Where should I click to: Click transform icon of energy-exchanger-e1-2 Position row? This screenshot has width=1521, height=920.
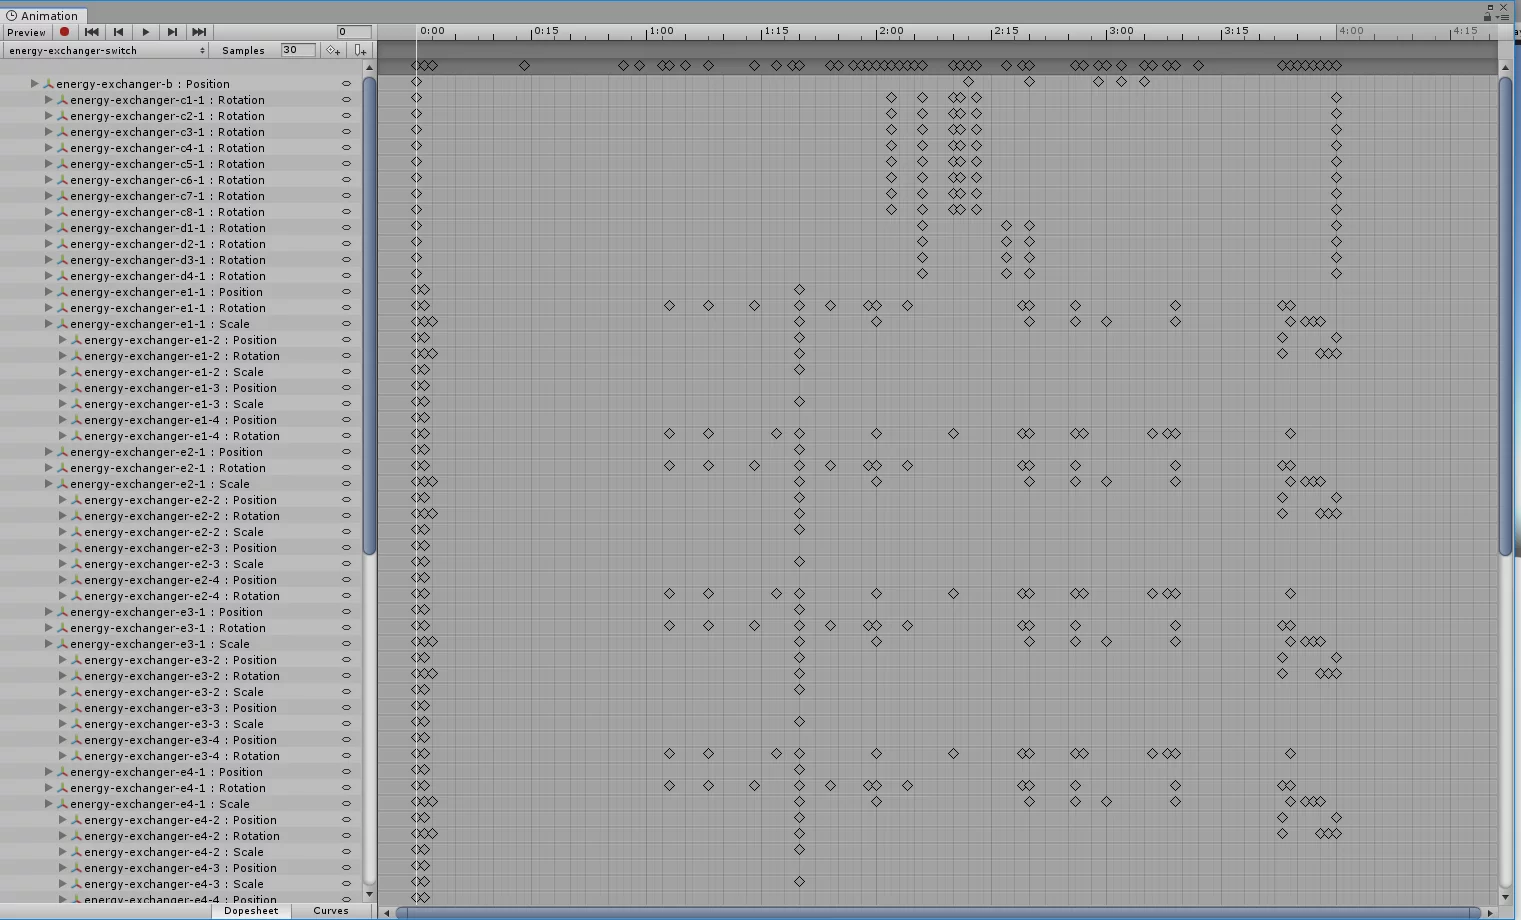pos(76,340)
